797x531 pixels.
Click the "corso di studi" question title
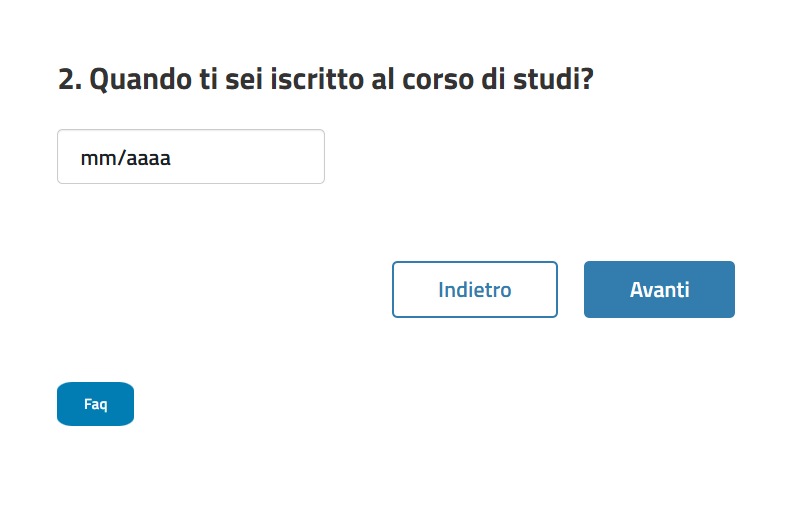tap(325, 80)
